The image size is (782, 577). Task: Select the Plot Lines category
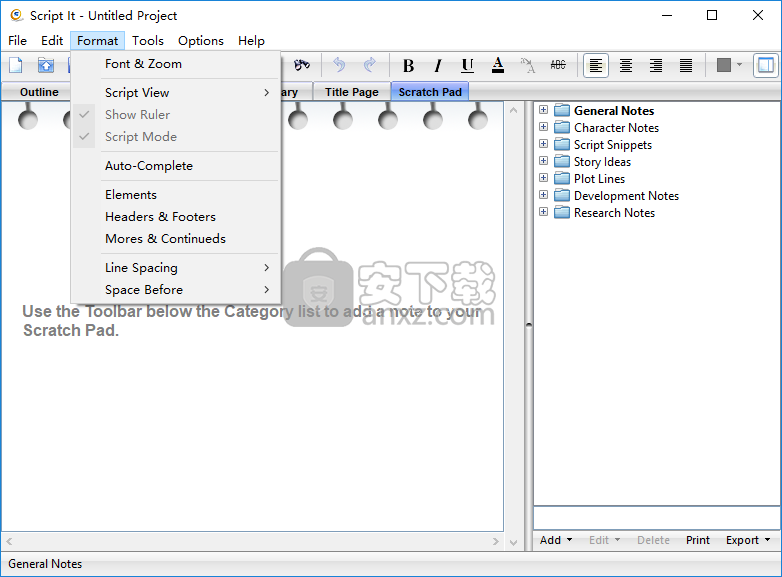point(599,179)
